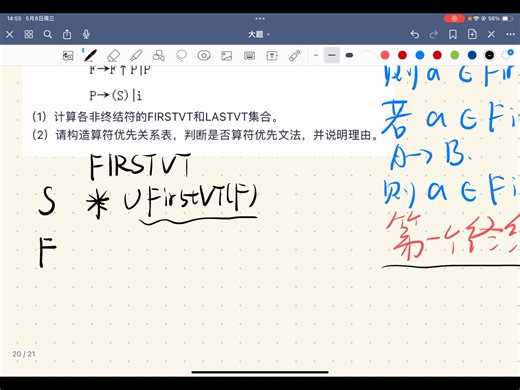
Task: Add a new page
Action: [472, 34]
